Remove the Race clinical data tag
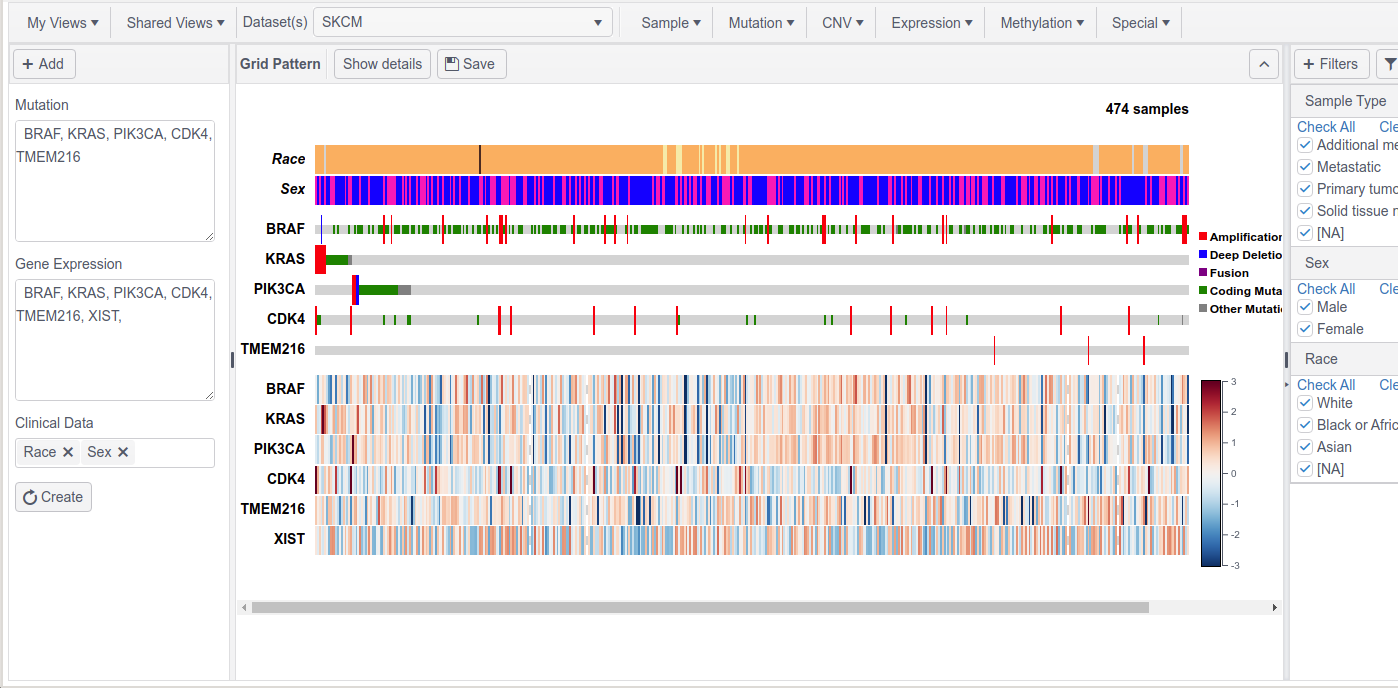1398x688 pixels. 68,452
